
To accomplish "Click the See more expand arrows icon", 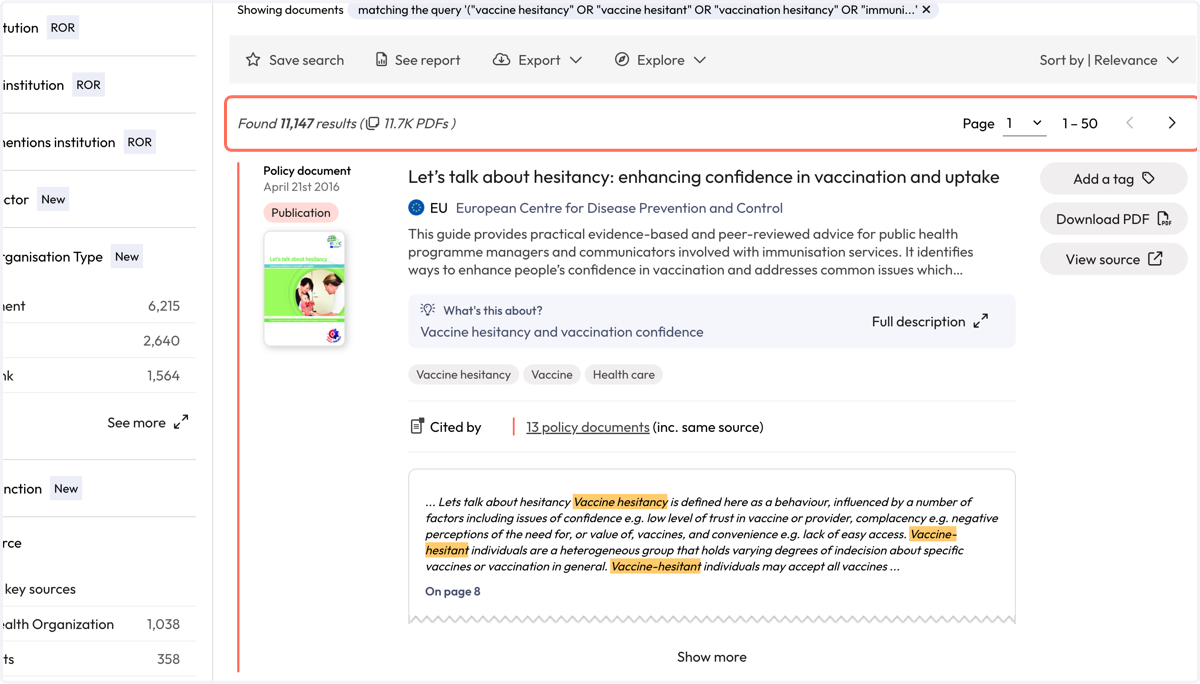I will tap(181, 422).
